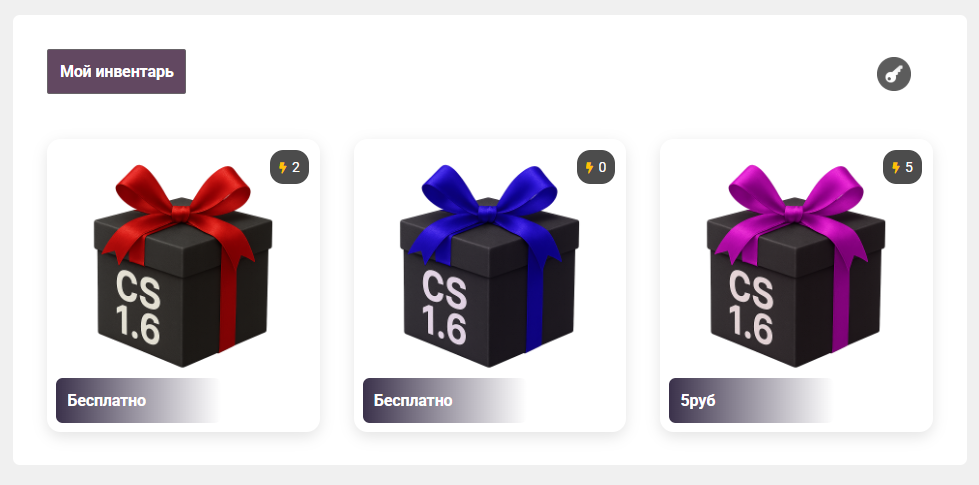Click the 5руб price label

click(698, 400)
